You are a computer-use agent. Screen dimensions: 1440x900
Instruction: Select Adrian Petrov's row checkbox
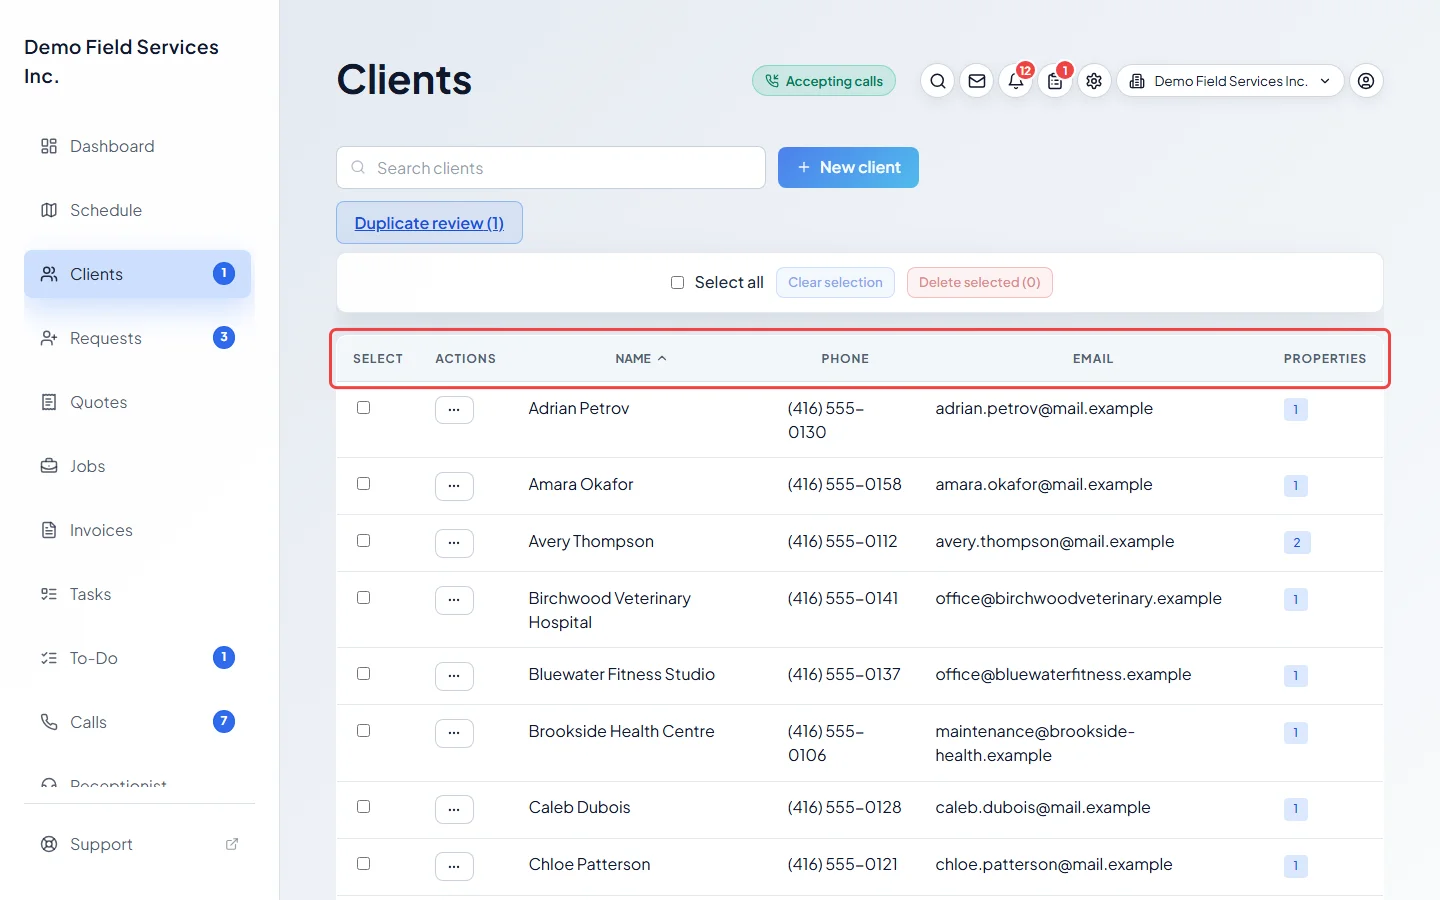pos(364,408)
